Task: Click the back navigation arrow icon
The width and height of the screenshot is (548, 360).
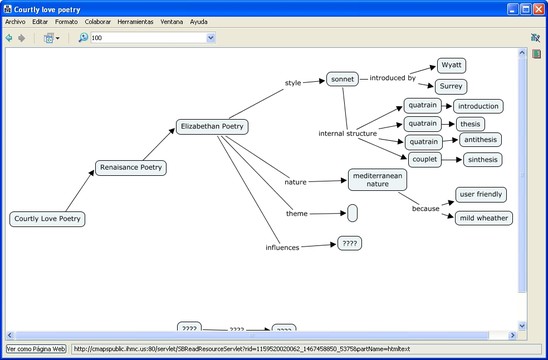Action: point(9,38)
